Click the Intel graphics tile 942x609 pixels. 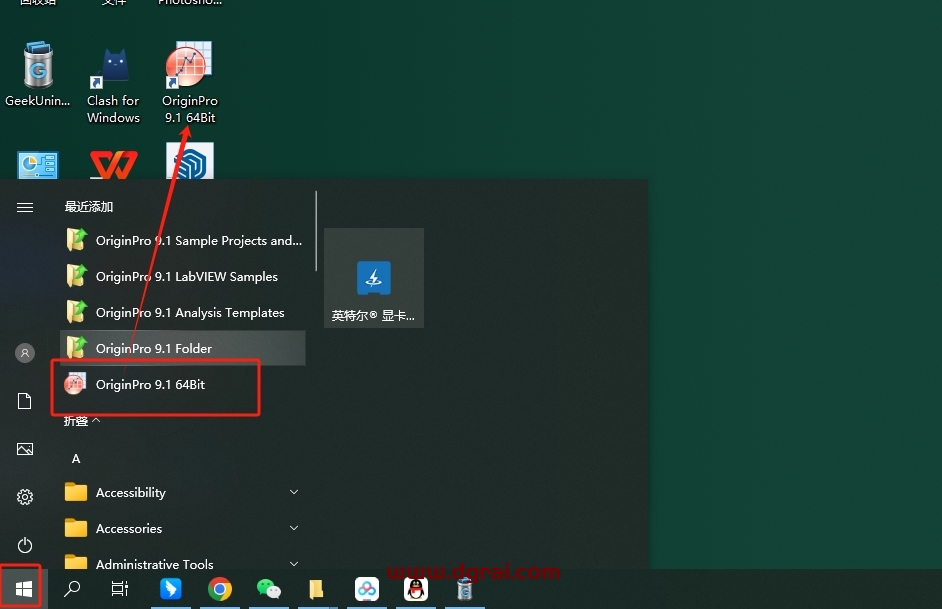click(374, 278)
